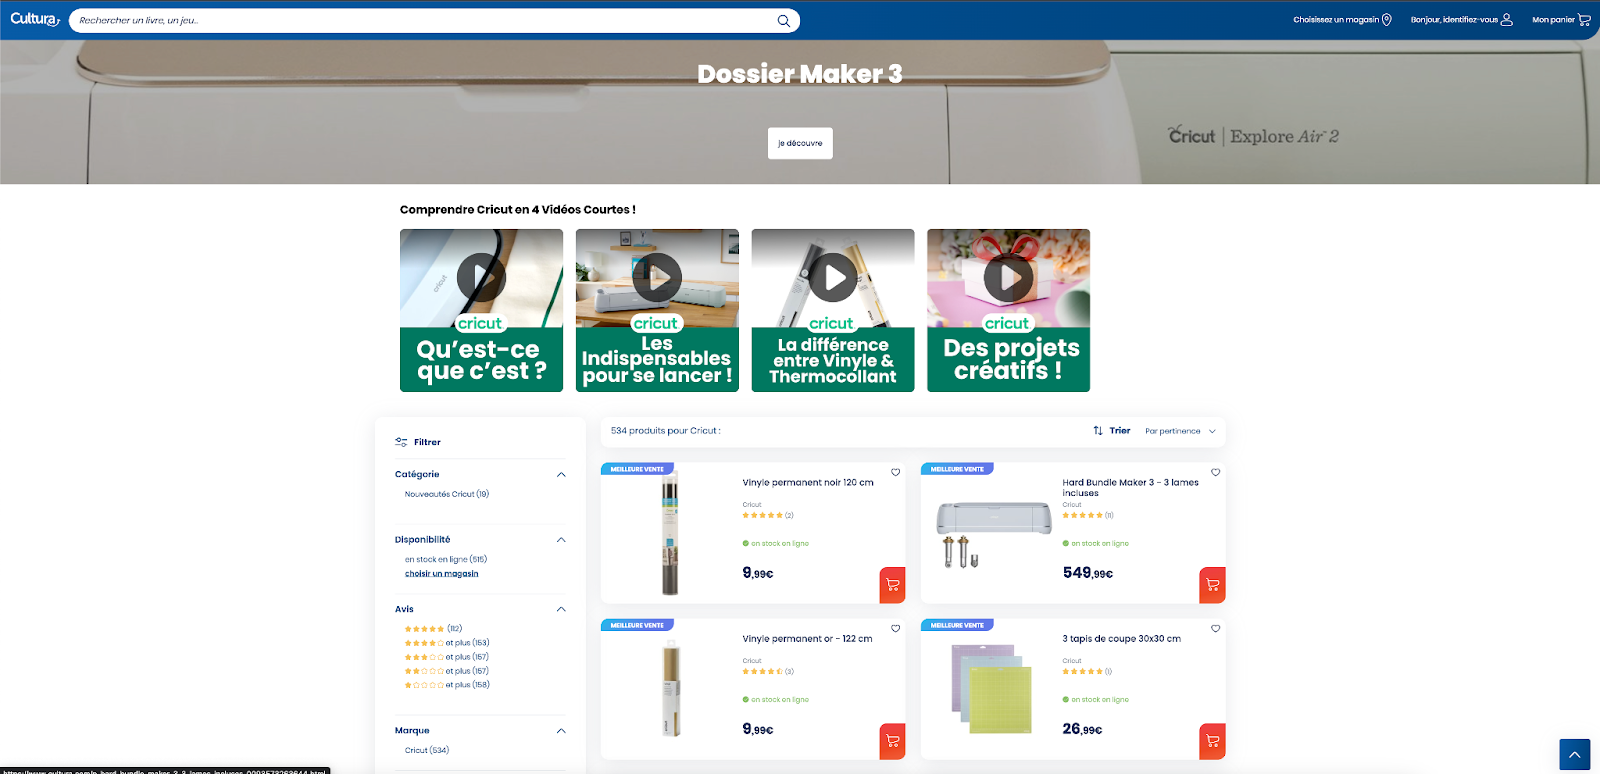
Task: Add Hard Bundle Maker 3 to cart
Action: pyautogui.click(x=1212, y=585)
